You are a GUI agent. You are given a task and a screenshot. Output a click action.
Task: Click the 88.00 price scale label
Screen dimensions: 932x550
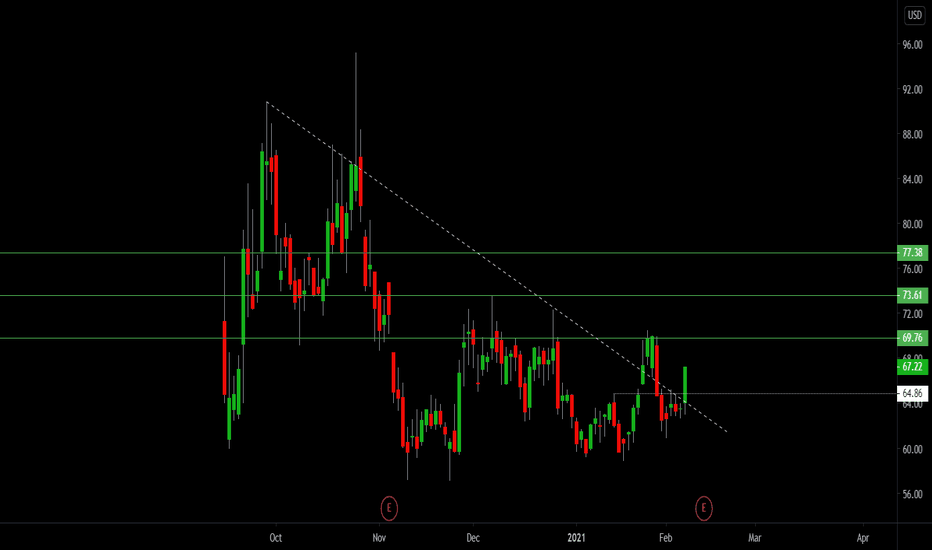pyautogui.click(x=912, y=135)
